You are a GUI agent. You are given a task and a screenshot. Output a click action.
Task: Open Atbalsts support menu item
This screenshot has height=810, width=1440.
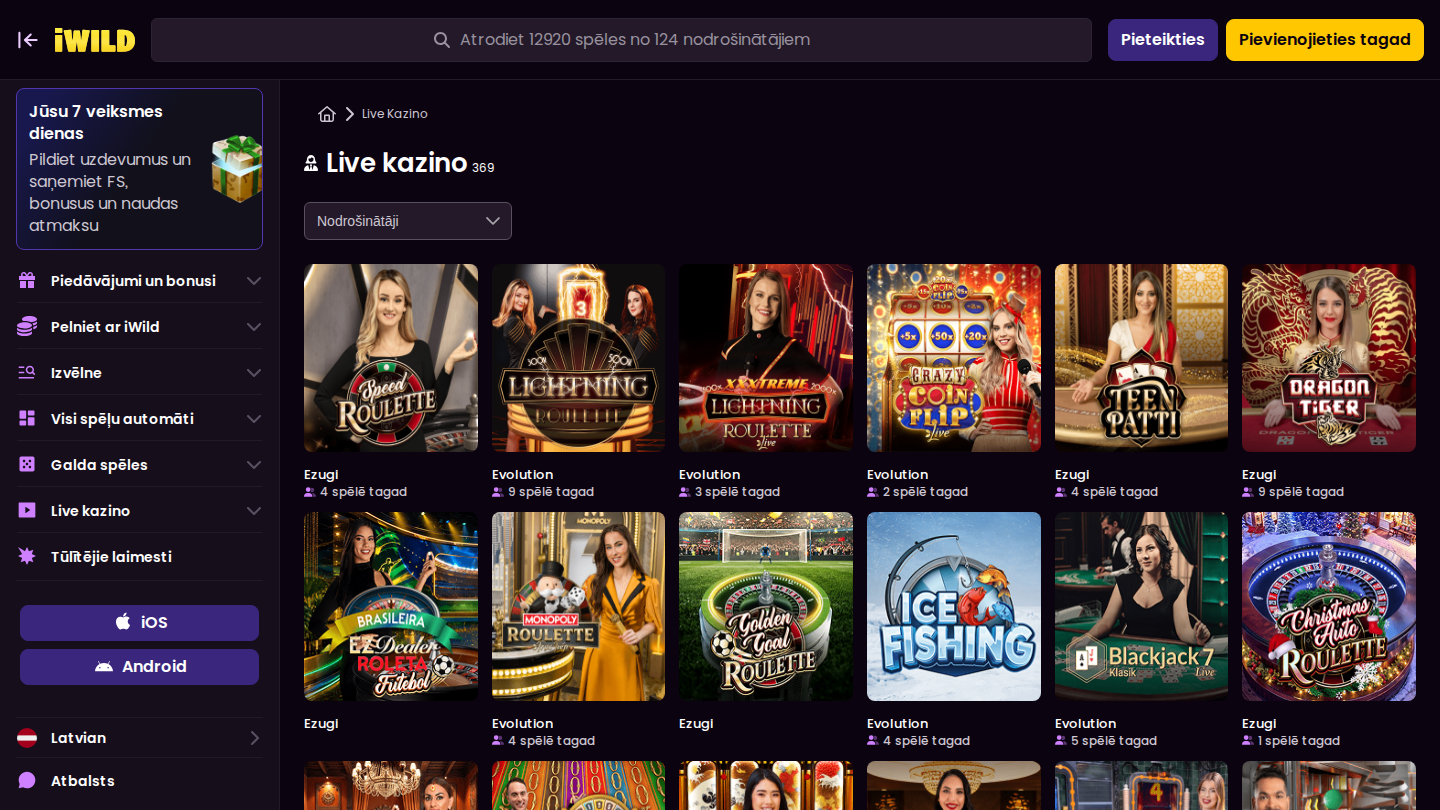point(140,781)
